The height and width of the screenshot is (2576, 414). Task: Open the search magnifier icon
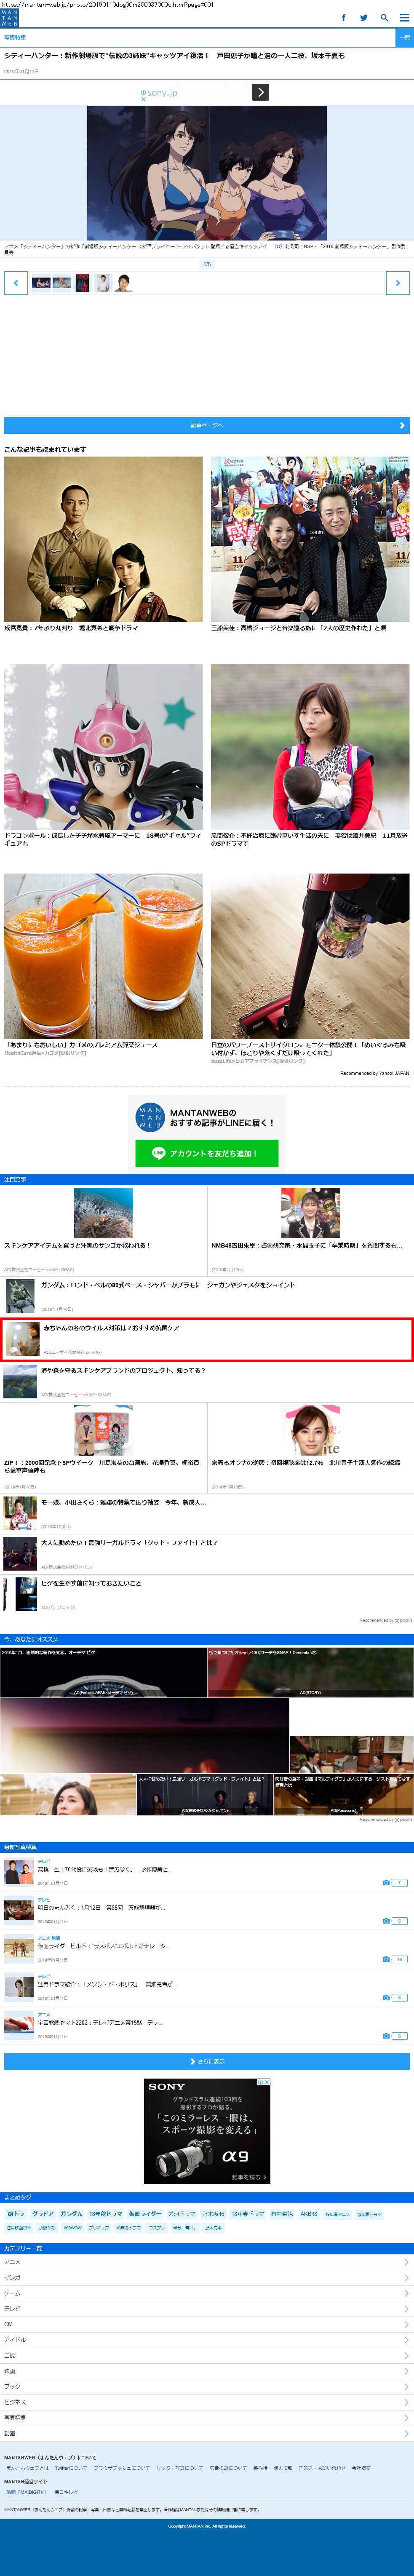(x=384, y=18)
